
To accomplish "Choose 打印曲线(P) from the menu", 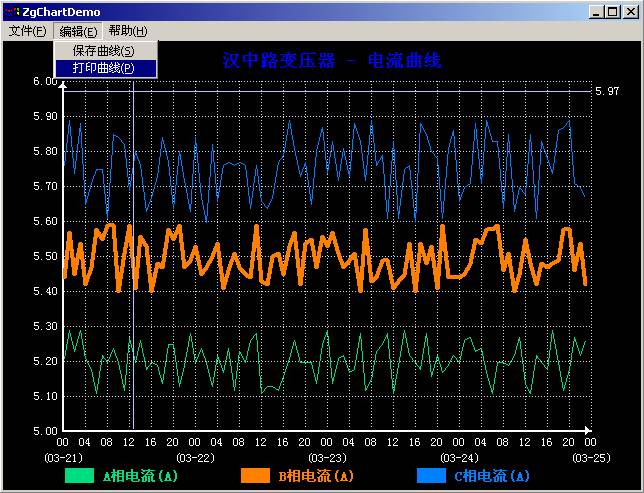I will point(106,68).
